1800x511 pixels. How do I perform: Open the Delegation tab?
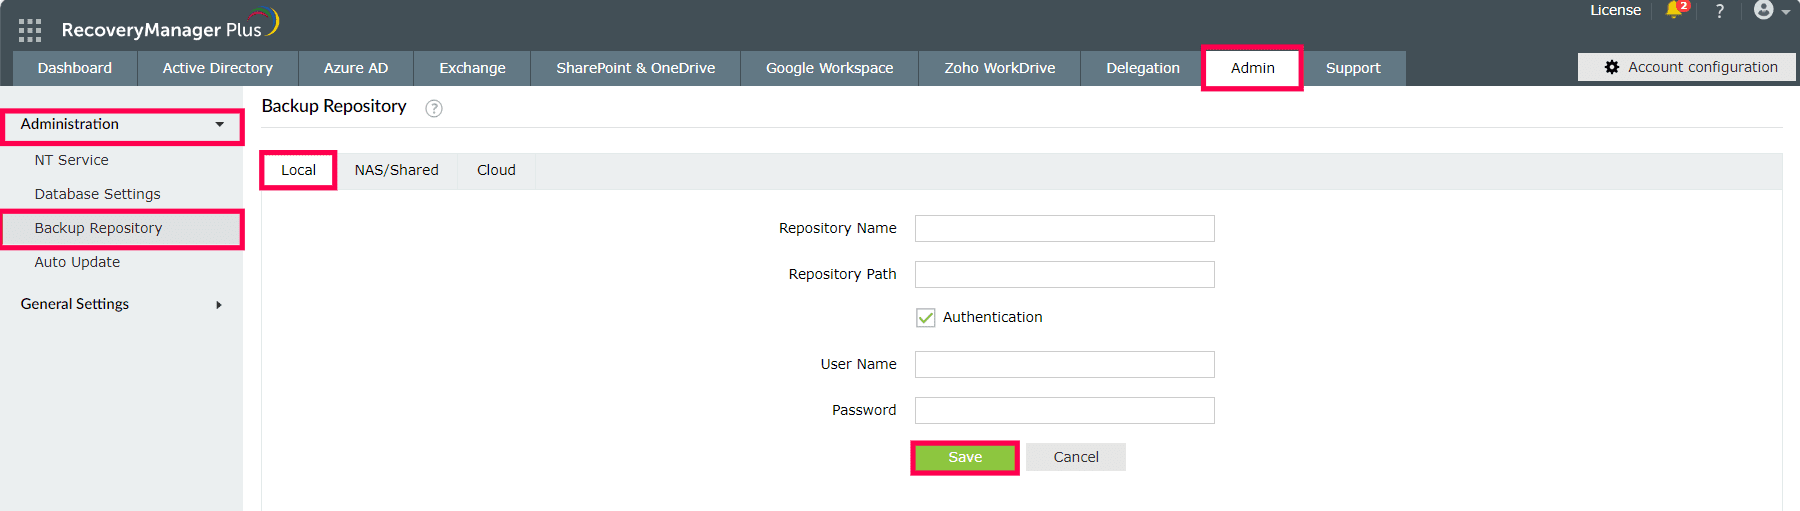click(1143, 68)
